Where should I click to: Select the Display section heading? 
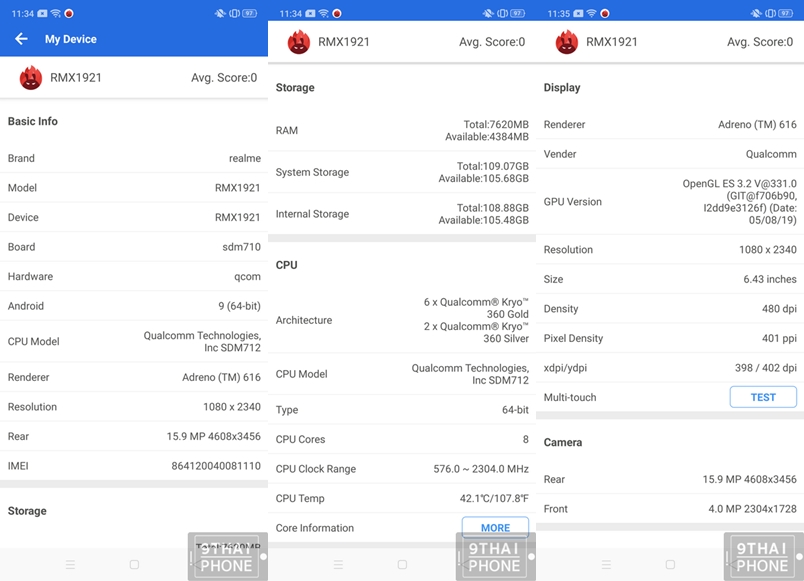562,88
